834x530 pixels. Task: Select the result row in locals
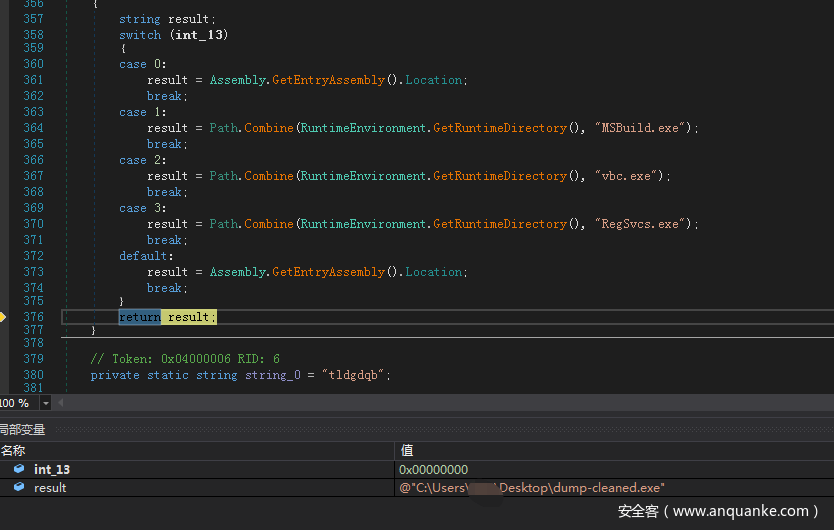pos(417,487)
